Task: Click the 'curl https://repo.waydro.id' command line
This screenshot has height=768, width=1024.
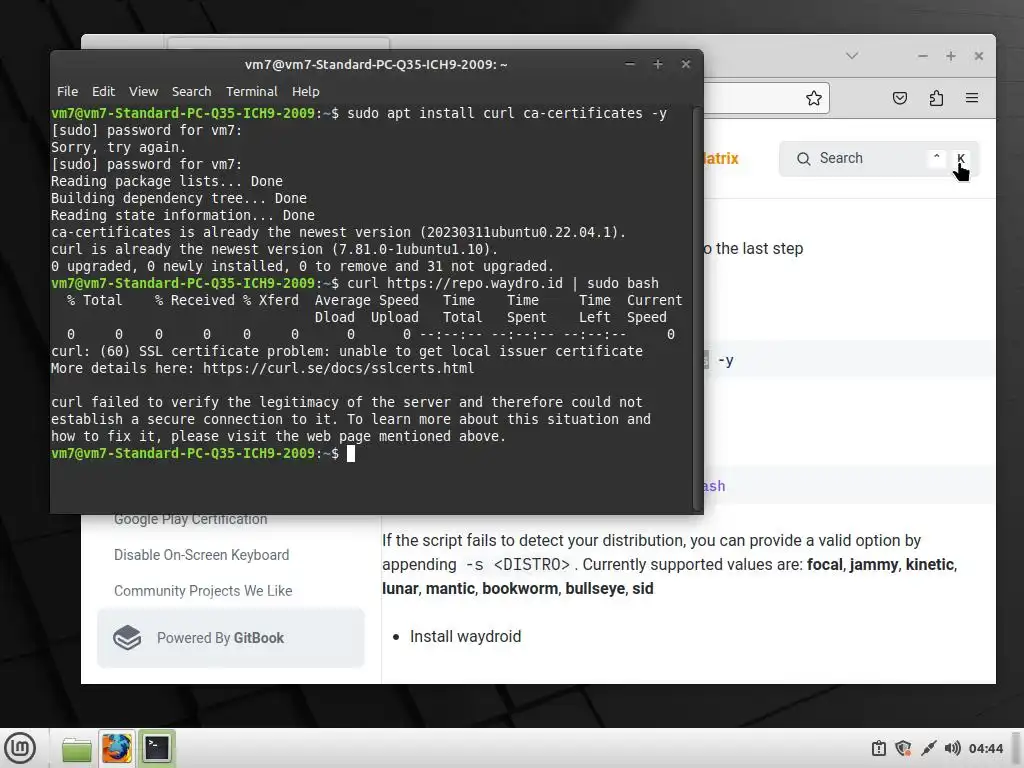Action: [x=355, y=283]
